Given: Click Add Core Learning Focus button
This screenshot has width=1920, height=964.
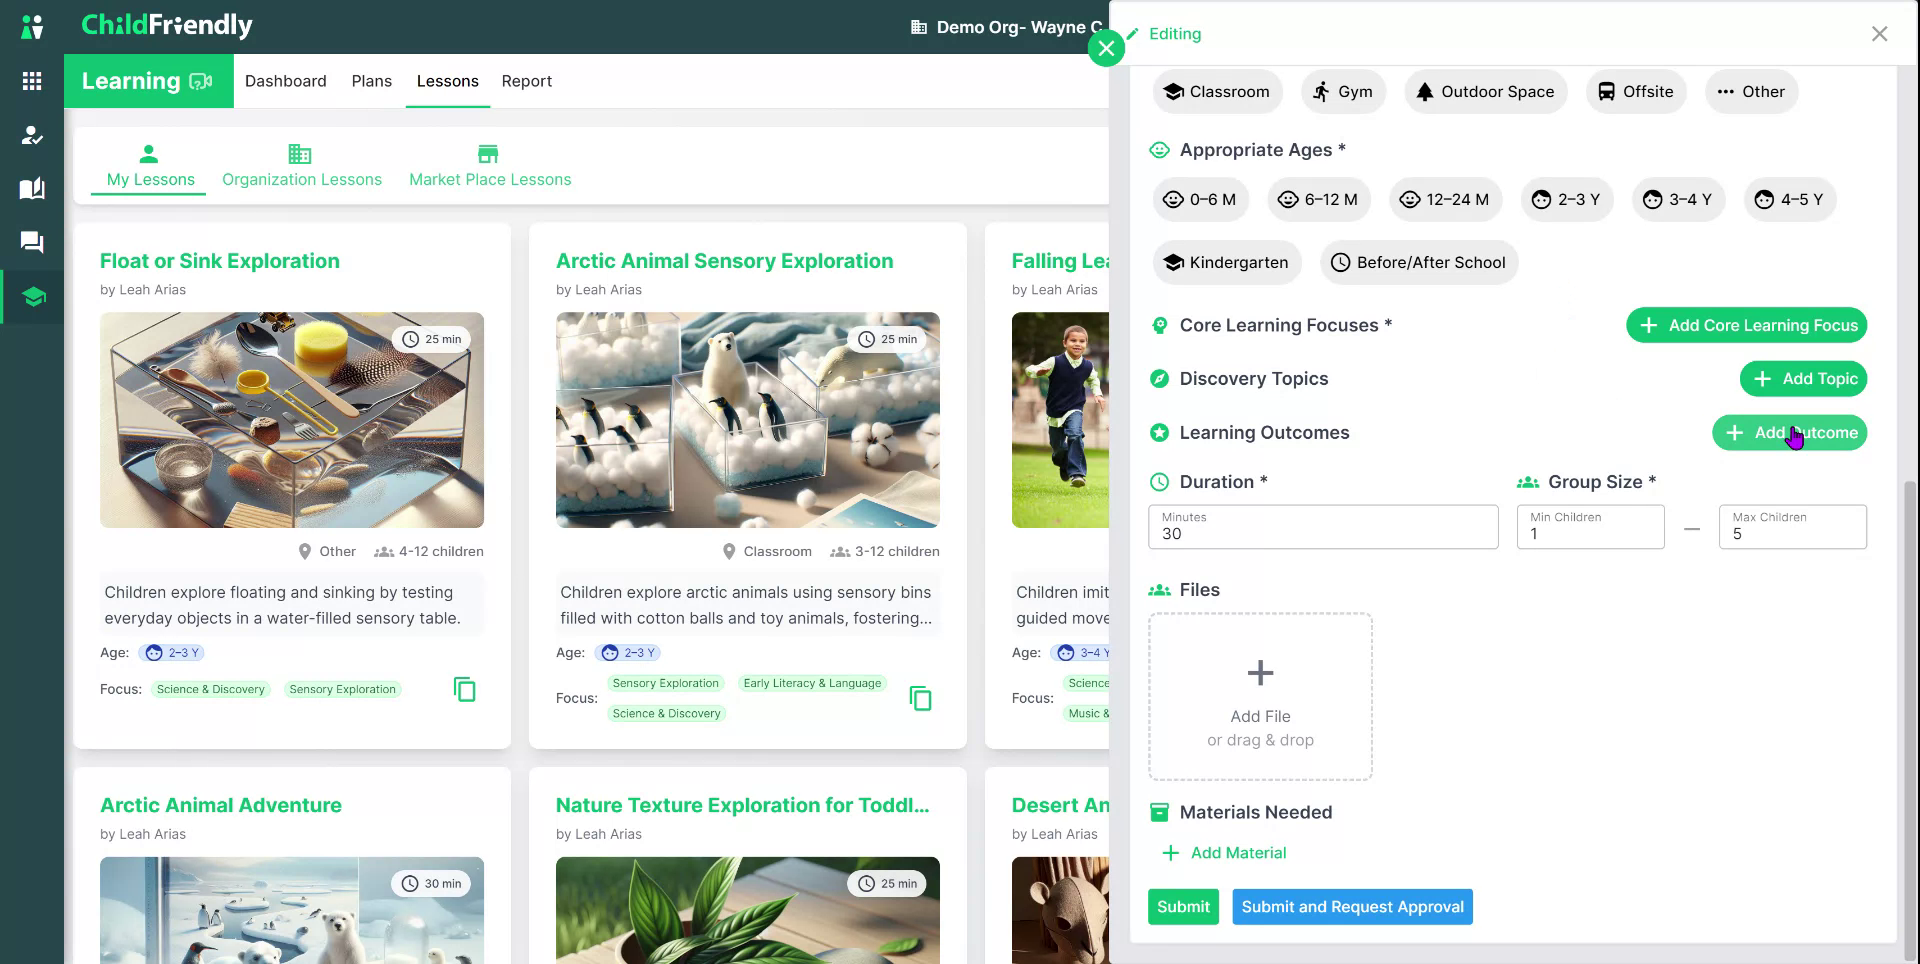Looking at the screenshot, I should [1746, 325].
